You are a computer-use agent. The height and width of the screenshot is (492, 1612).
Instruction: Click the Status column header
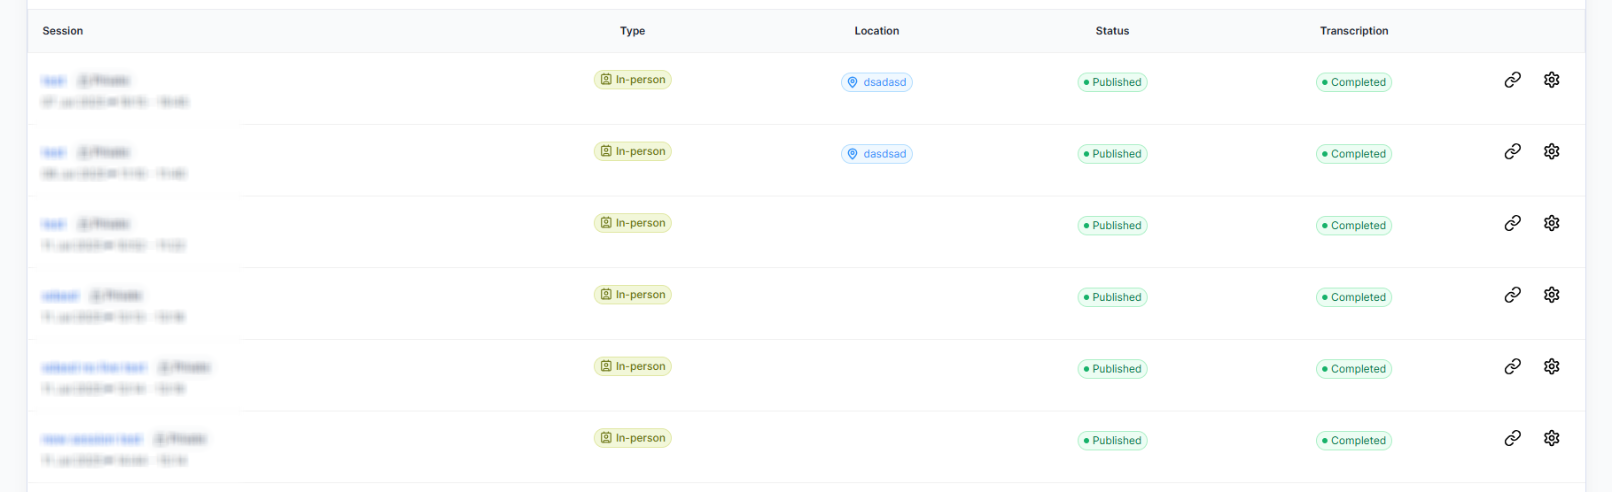click(1112, 31)
